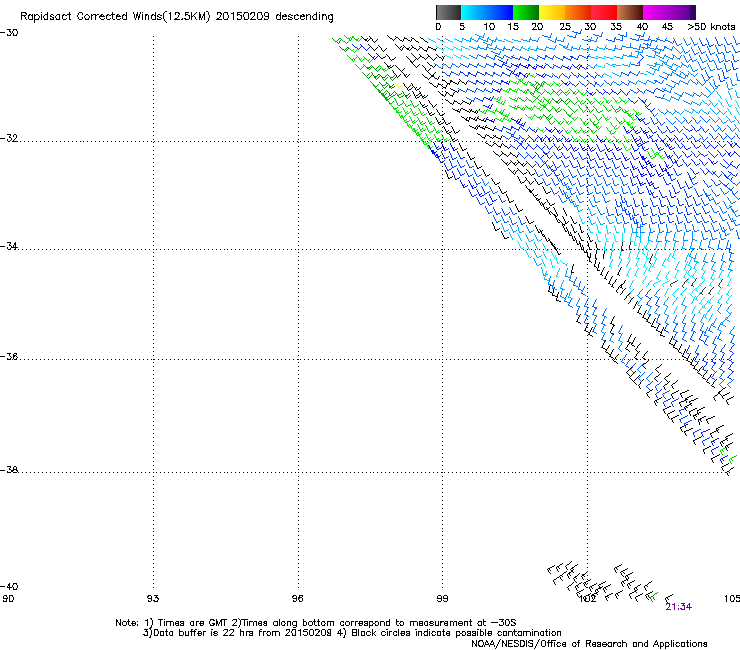Click the '102' longitude axis label

pos(588,599)
